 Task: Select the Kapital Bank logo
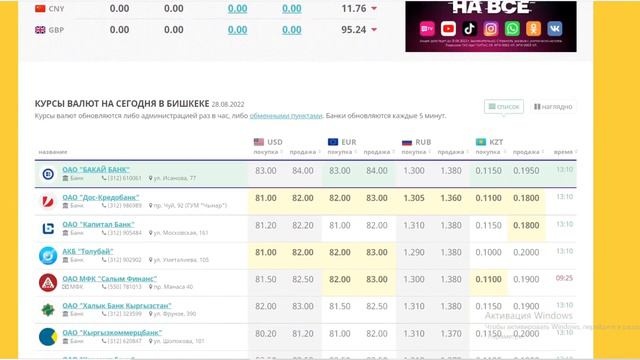pyautogui.click(x=48, y=228)
